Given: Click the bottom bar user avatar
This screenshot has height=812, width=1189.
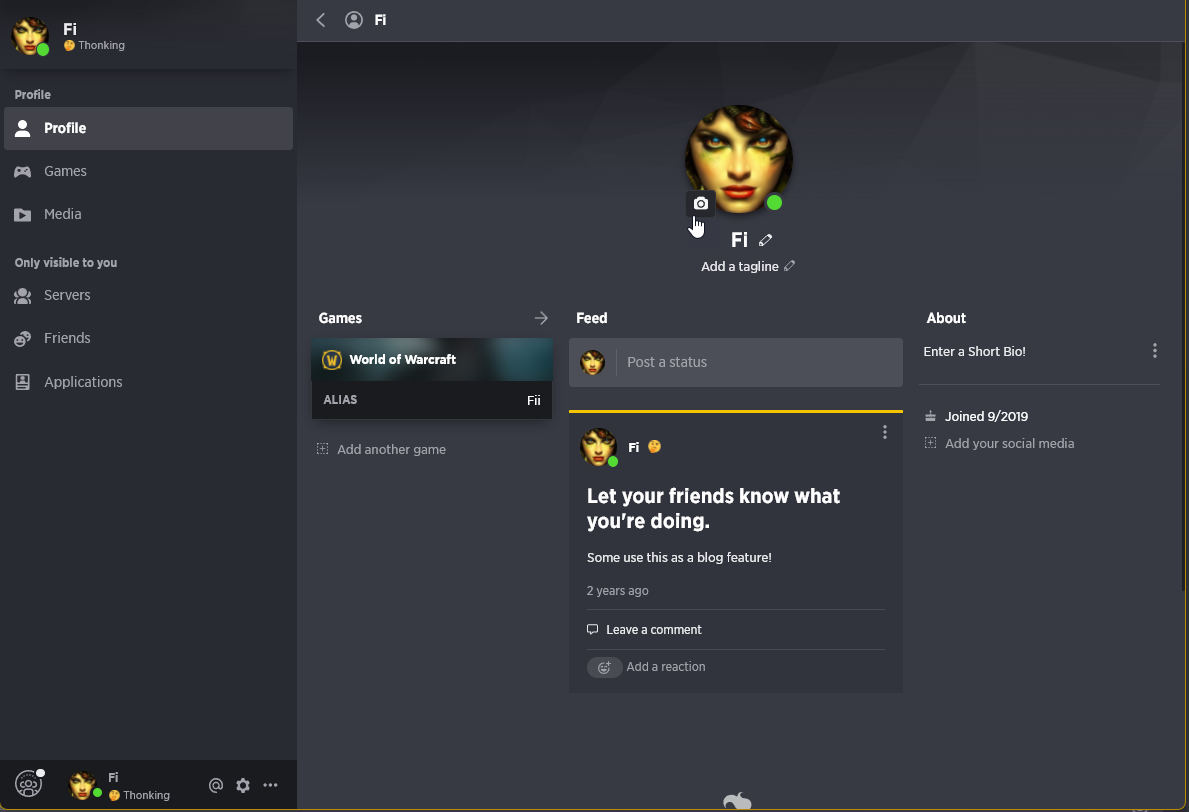Looking at the screenshot, I should tap(83, 785).
